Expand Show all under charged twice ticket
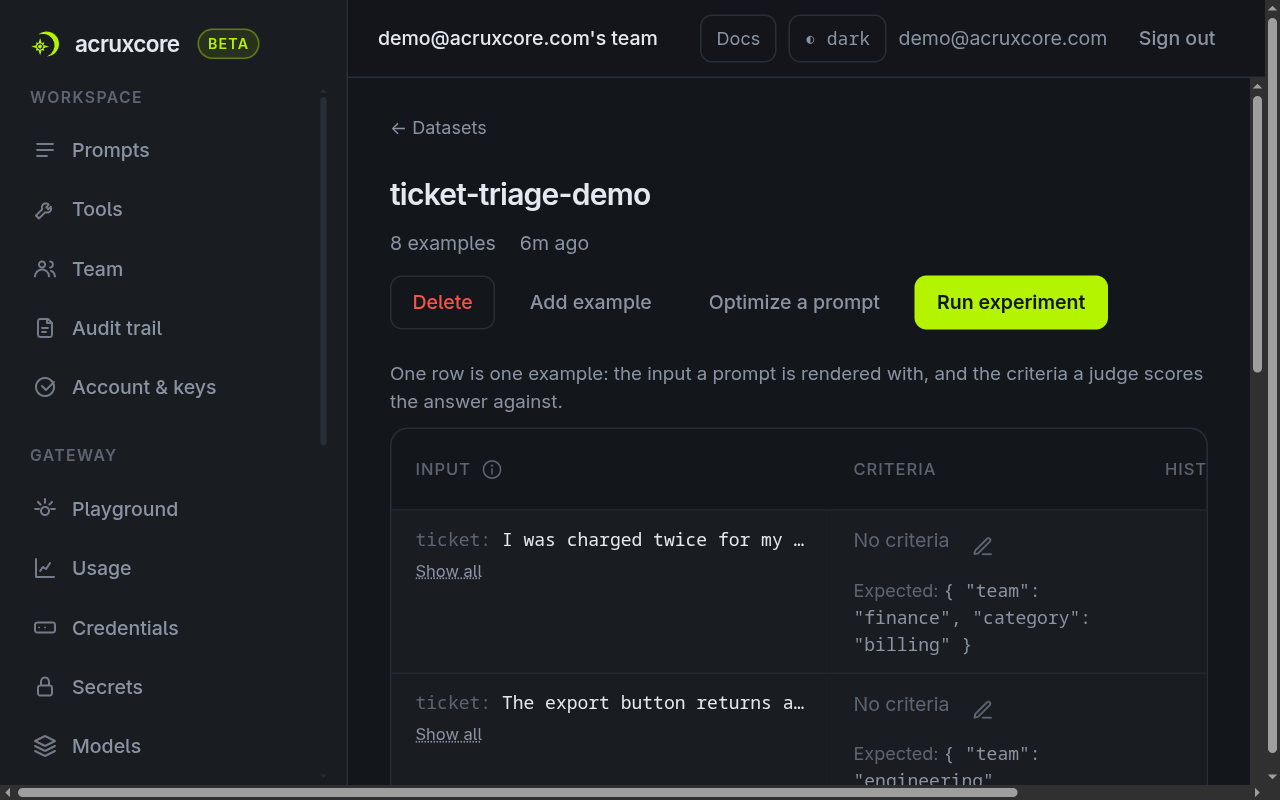The height and width of the screenshot is (800, 1280). click(x=449, y=571)
